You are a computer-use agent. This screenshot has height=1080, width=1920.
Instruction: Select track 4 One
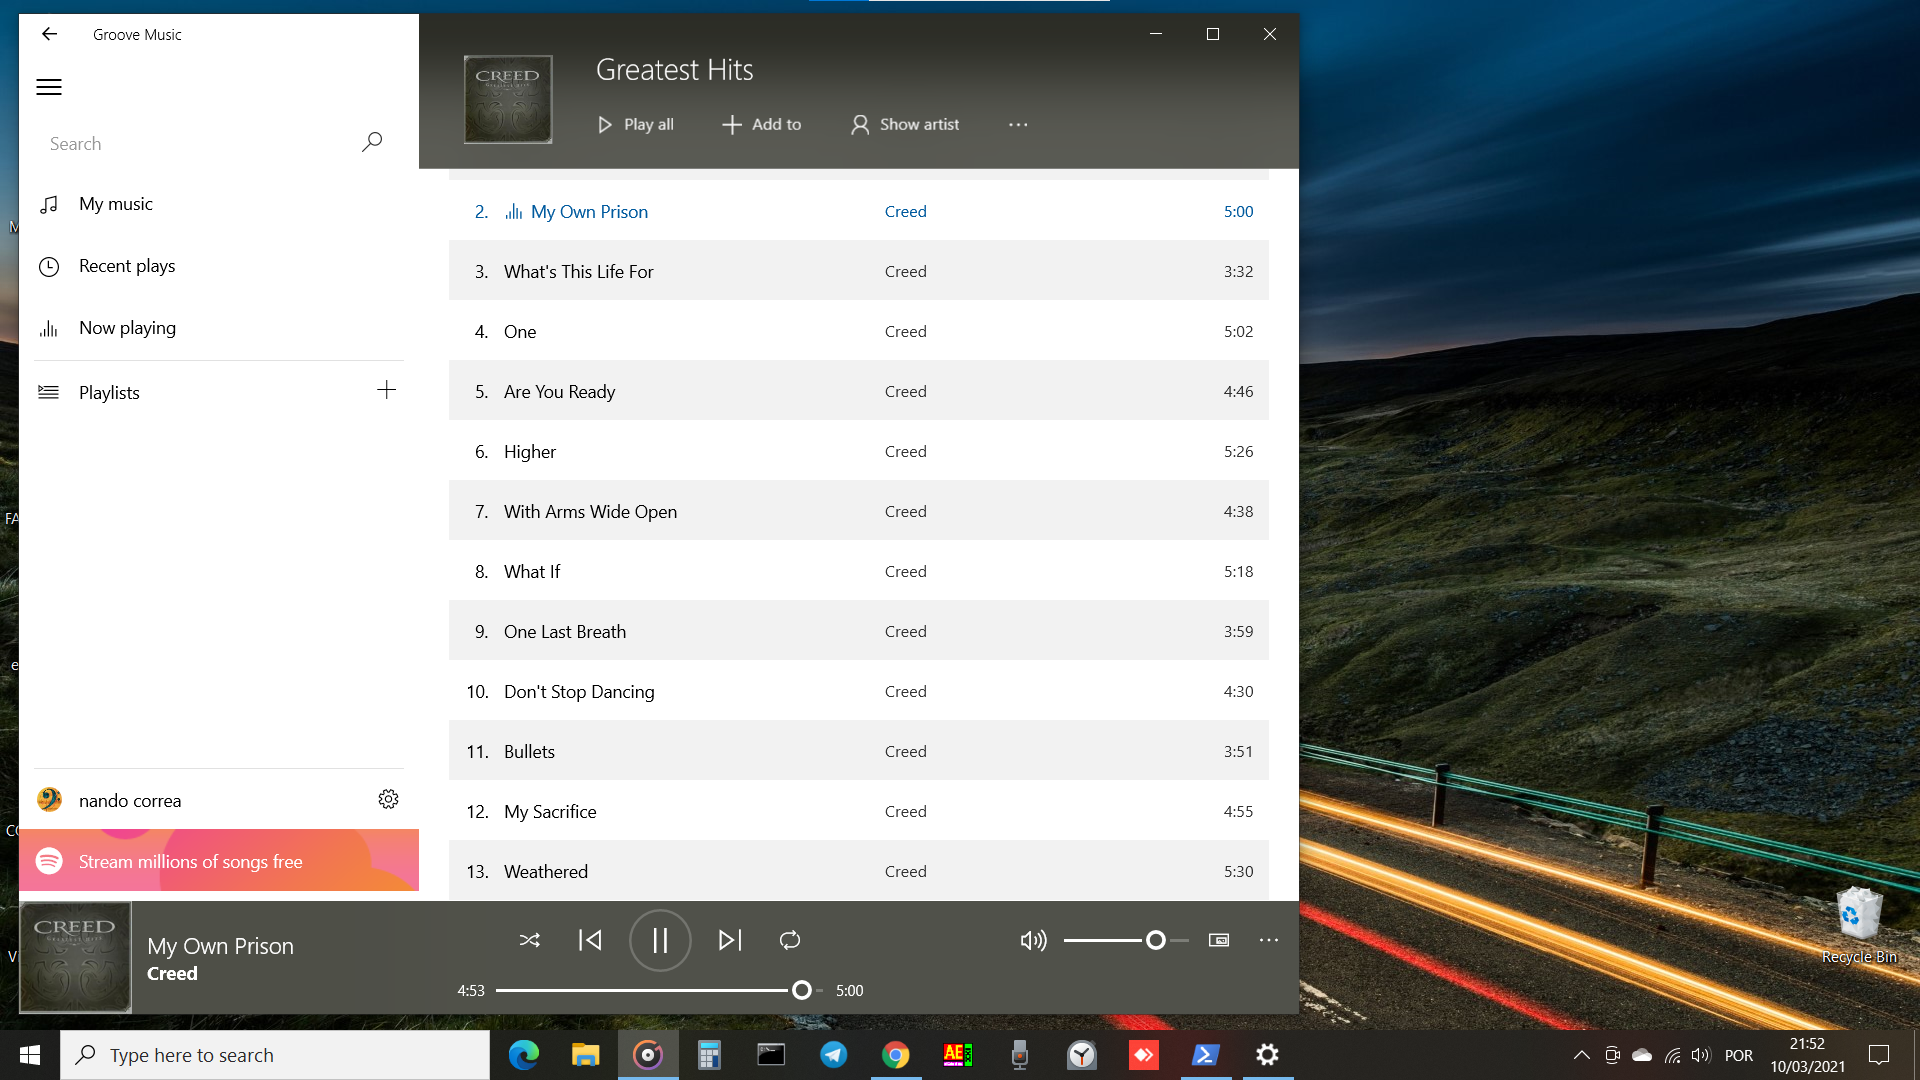[859, 331]
